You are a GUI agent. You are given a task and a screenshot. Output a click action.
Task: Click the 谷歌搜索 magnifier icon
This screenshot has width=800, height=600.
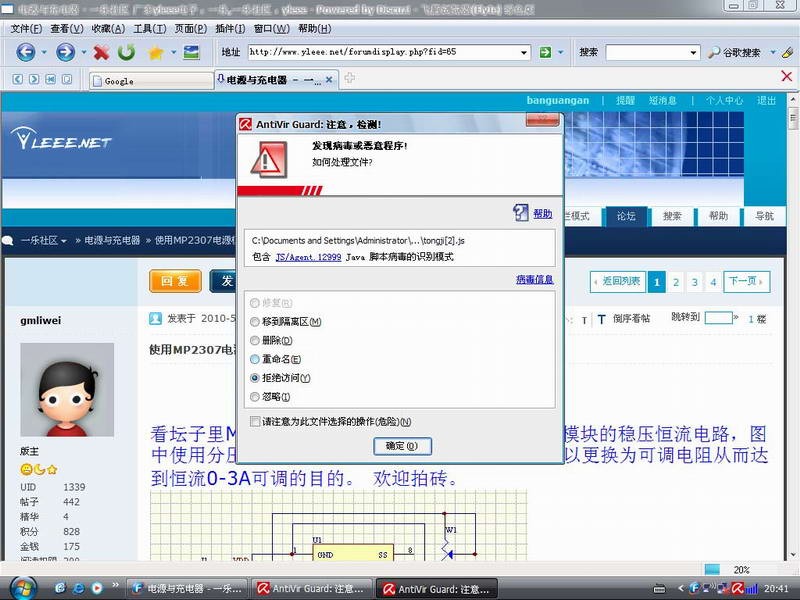714,52
